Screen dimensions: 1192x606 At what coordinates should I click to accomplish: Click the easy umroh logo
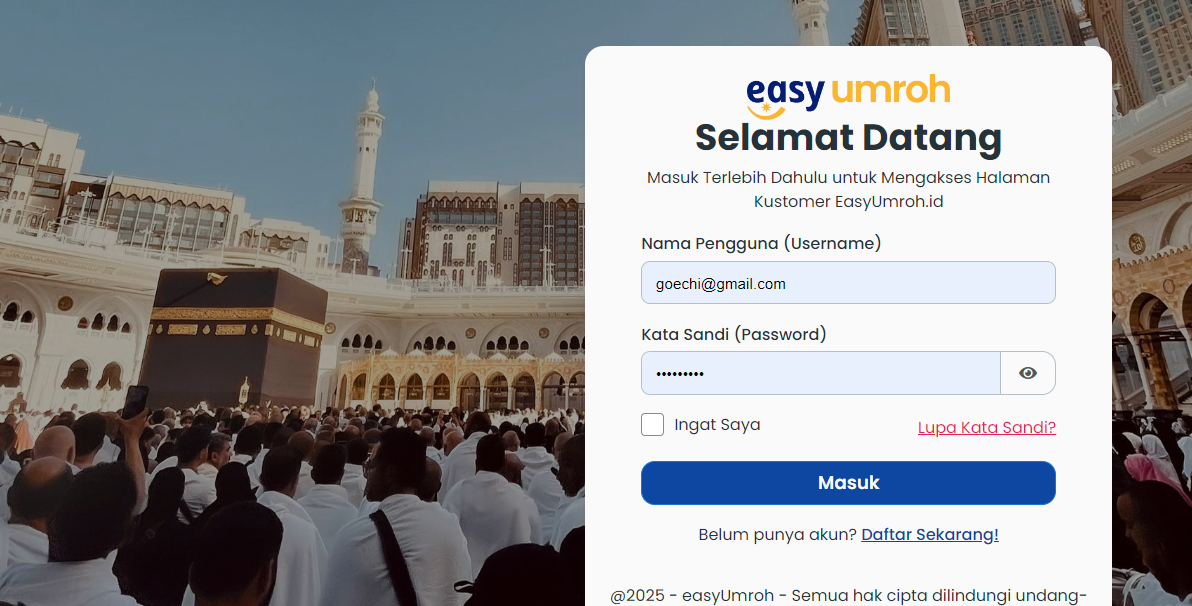pos(848,96)
